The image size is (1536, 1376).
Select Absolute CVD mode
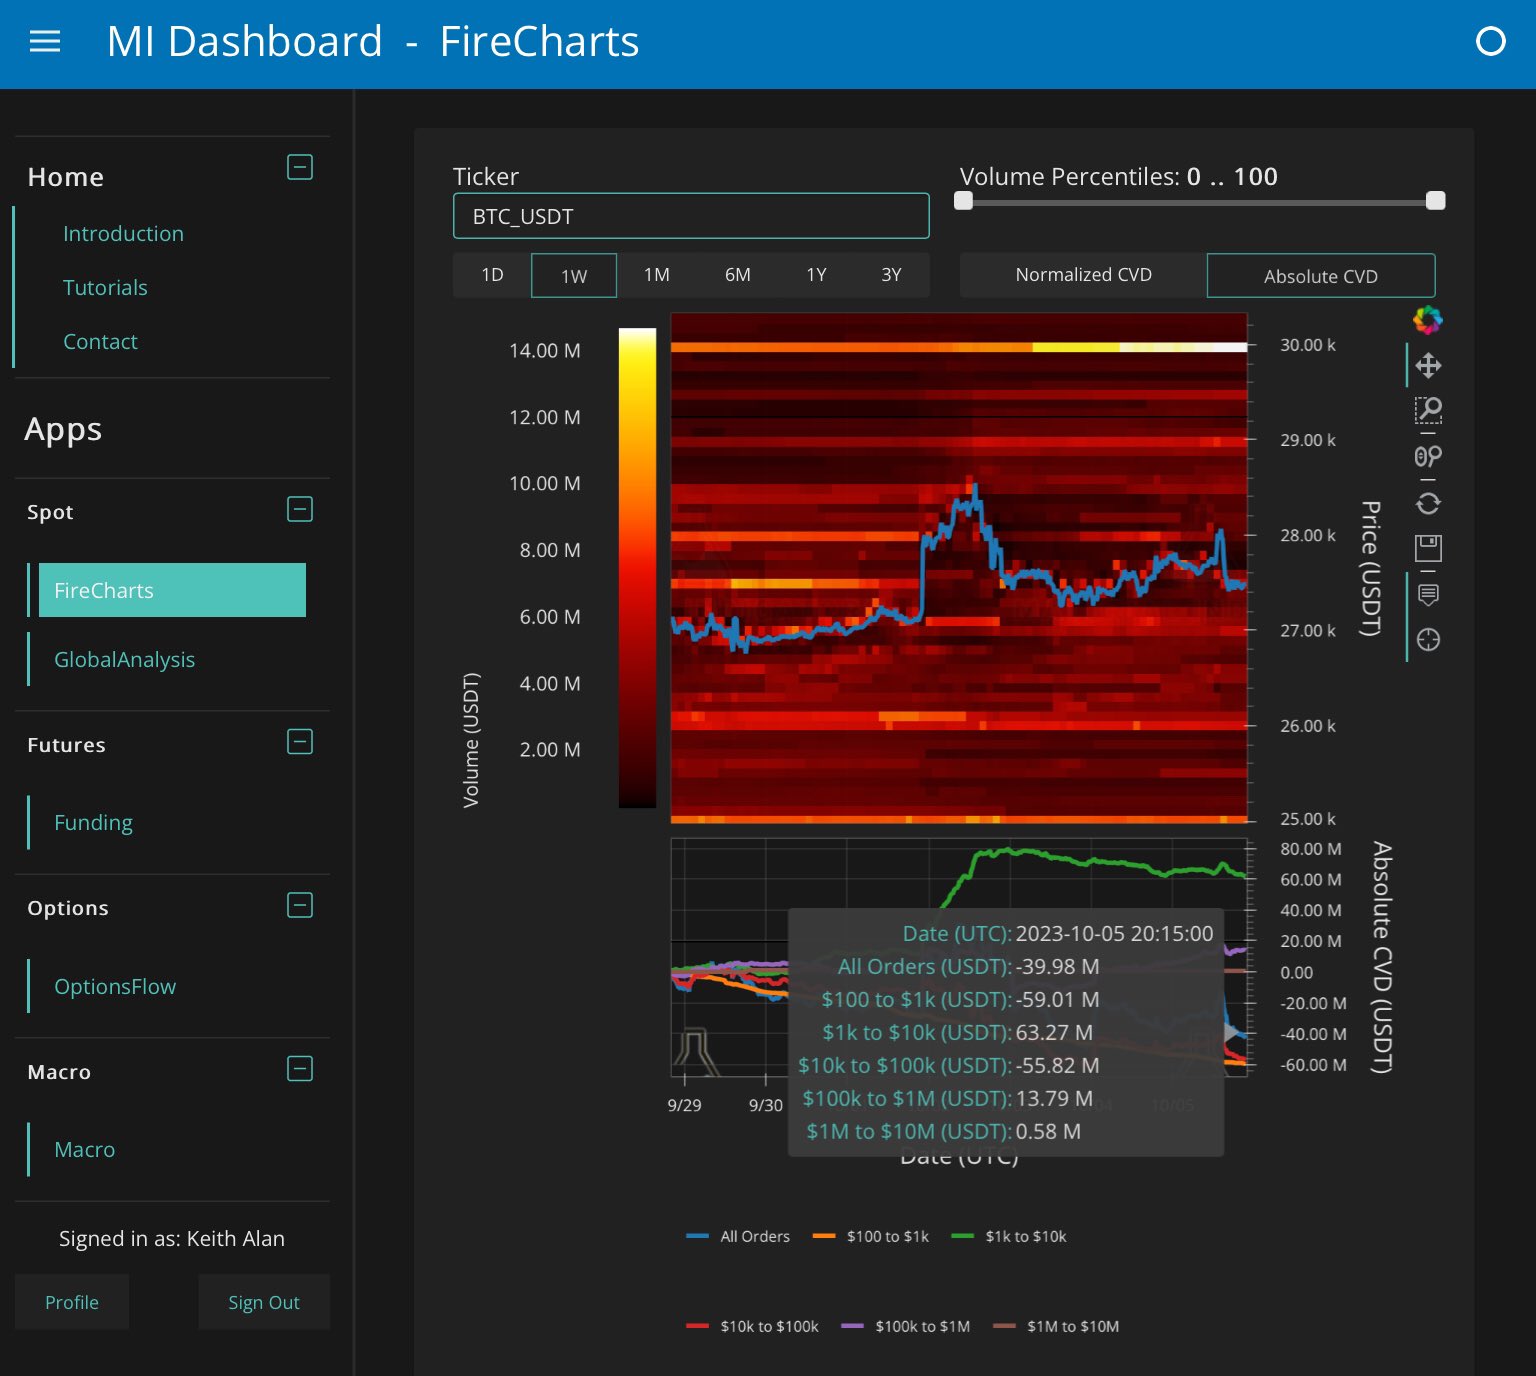[x=1320, y=276]
